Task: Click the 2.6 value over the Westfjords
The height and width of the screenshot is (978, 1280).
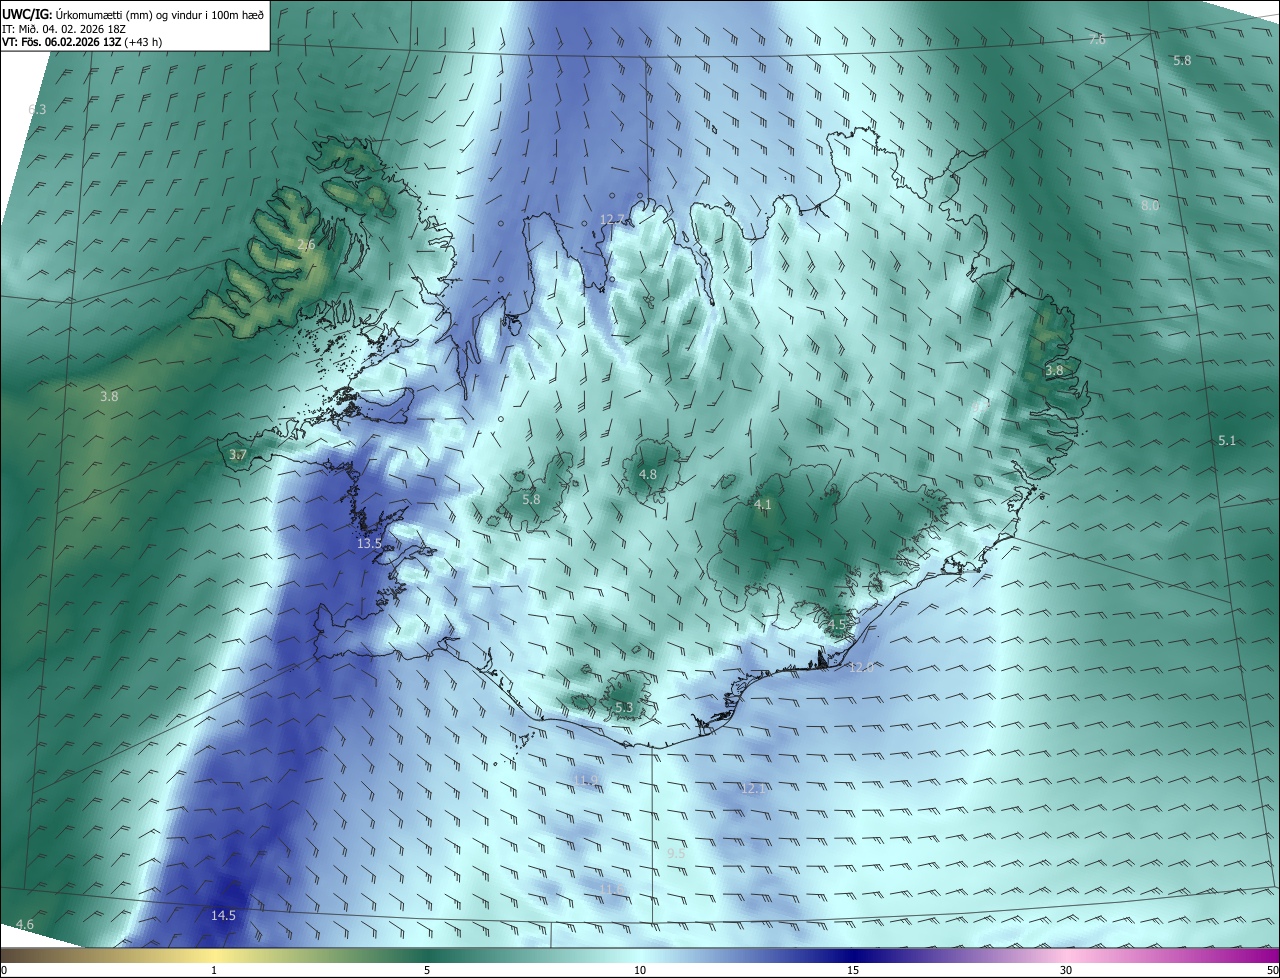Action: pyautogui.click(x=306, y=244)
